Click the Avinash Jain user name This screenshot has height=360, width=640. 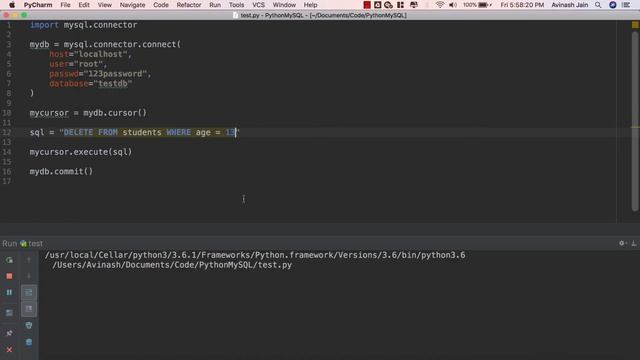click(570, 5)
